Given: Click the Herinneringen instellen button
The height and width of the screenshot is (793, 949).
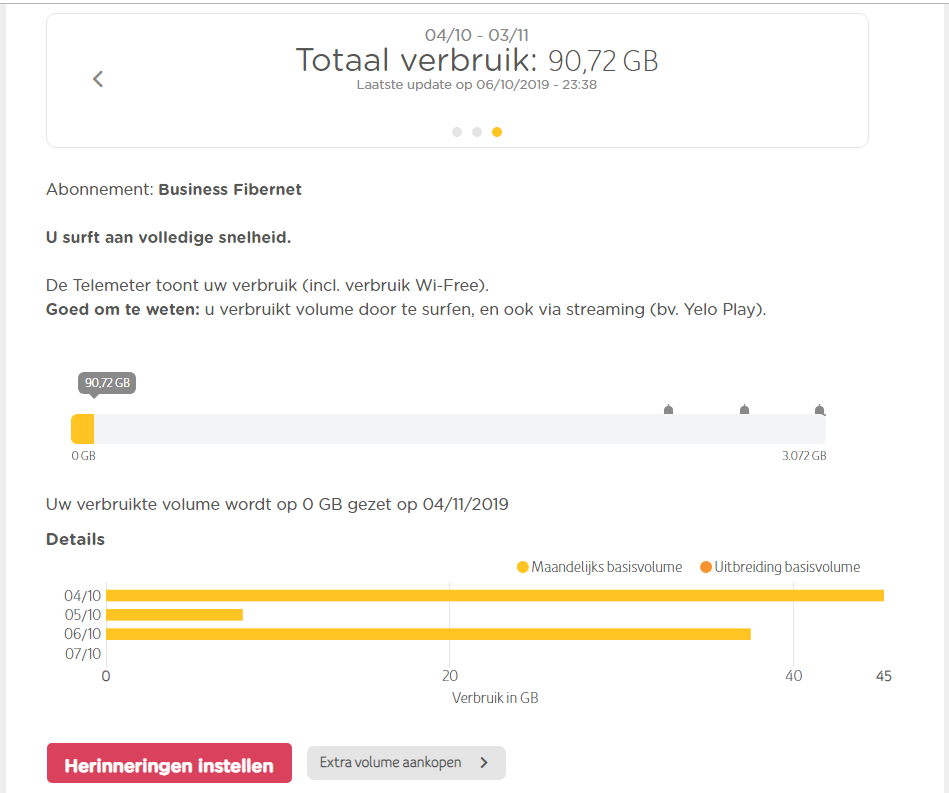Looking at the screenshot, I should coord(169,766).
